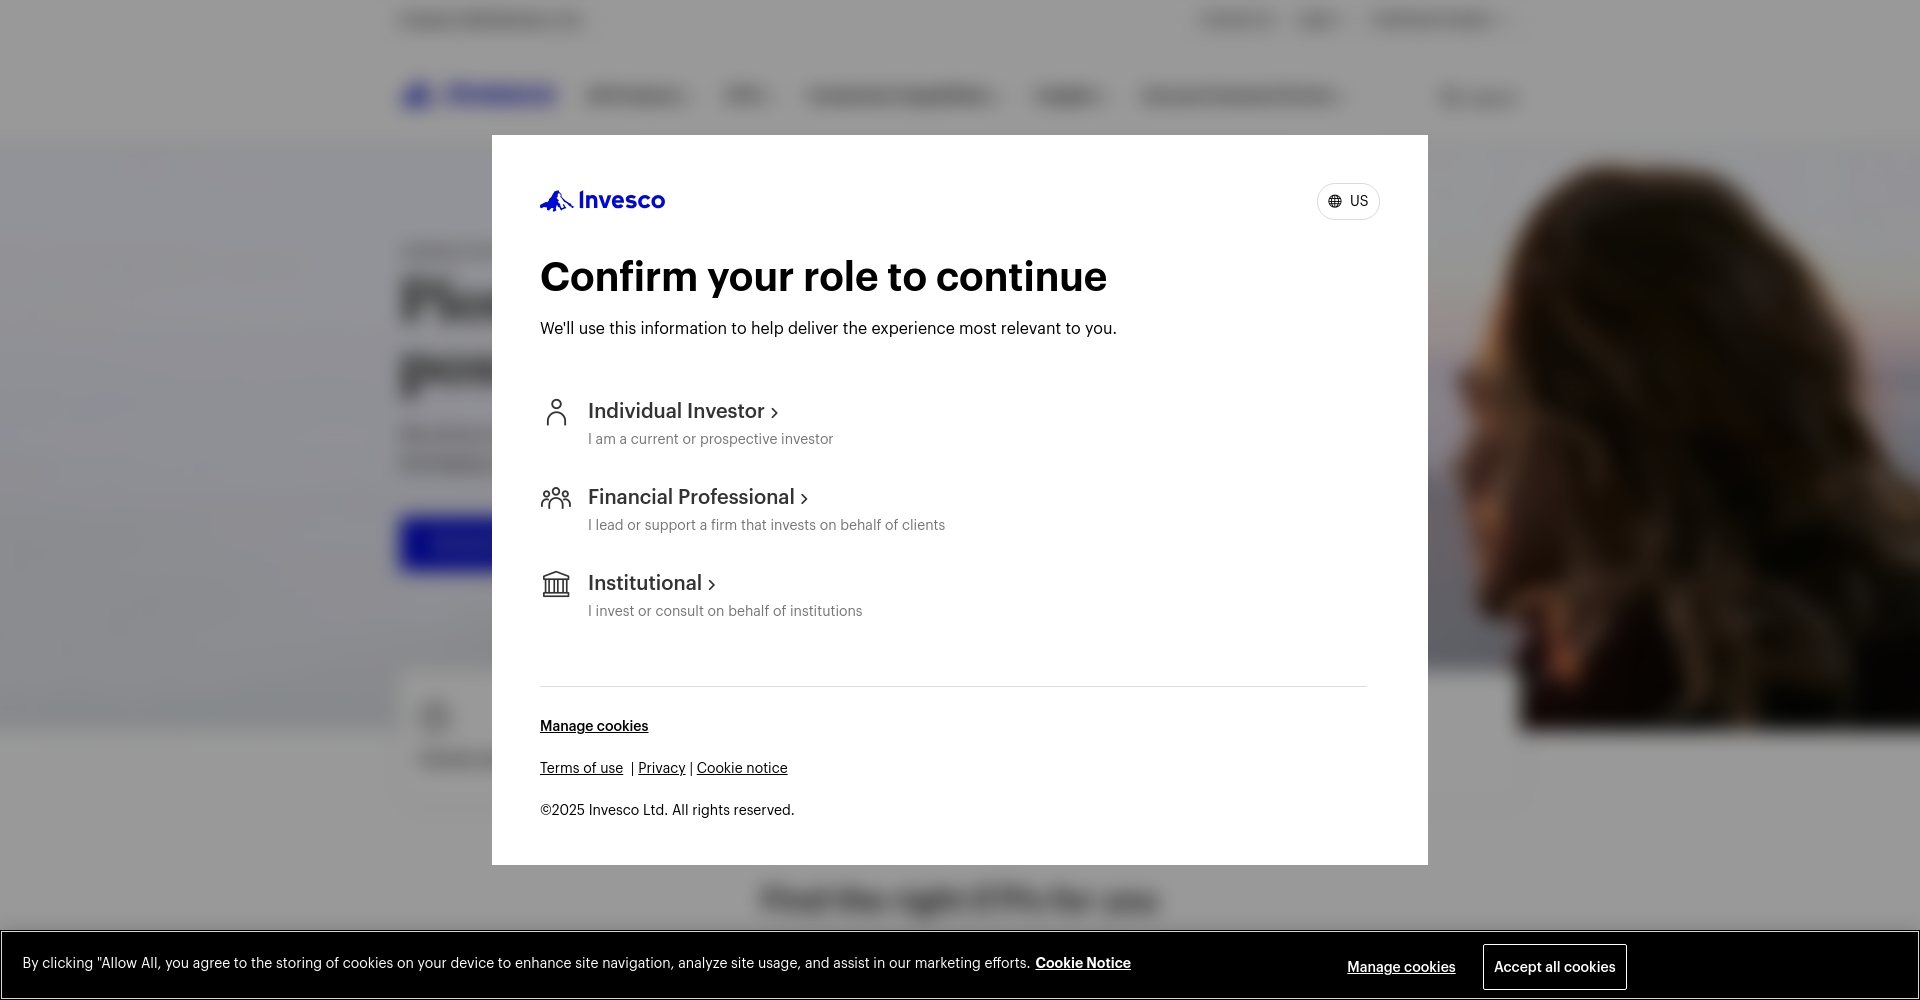This screenshot has height=1000, width=1920.
Task: Click 'I lead or support a firm' description
Action: pyautogui.click(x=766, y=525)
